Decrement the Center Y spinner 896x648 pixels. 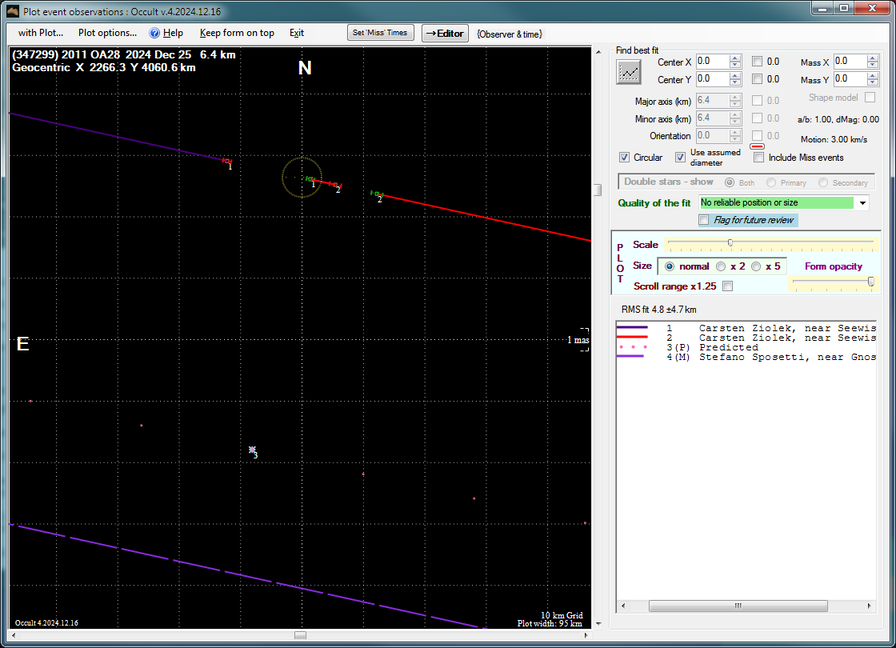[x=735, y=82]
